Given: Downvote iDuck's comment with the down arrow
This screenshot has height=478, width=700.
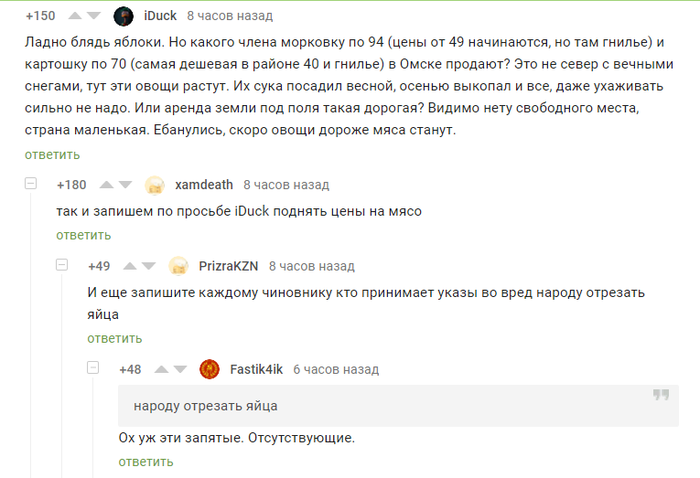Looking at the screenshot, I should point(94,16).
